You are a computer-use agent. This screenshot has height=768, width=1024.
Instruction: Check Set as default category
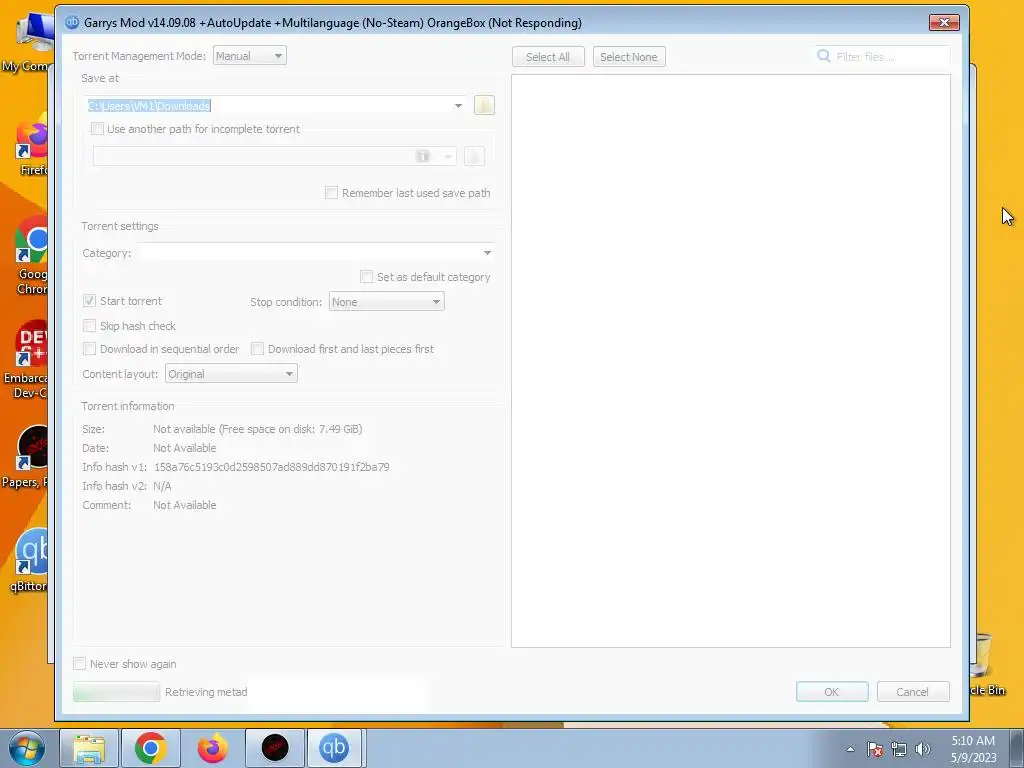(366, 277)
